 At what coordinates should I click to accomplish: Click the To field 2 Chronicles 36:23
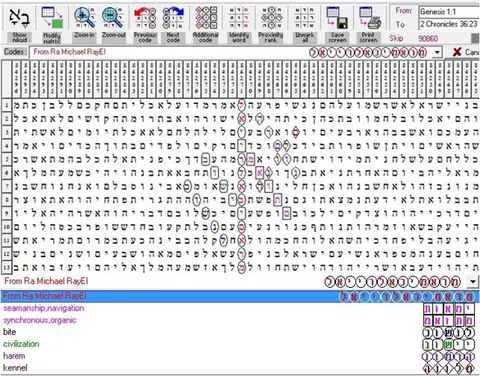449,24
